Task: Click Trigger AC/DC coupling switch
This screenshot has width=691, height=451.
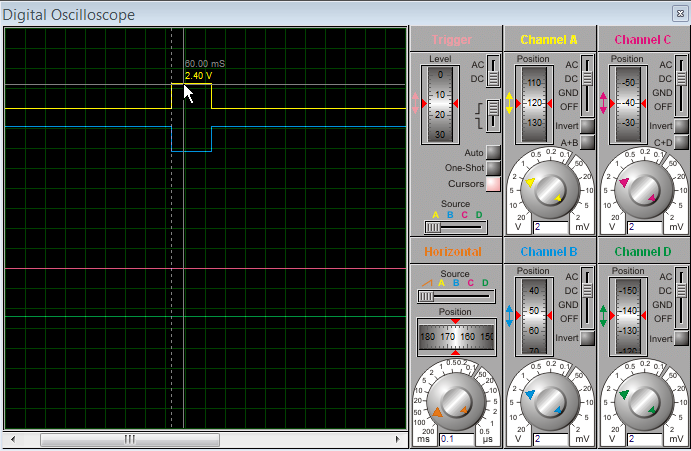Action: (x=493, y=71)
